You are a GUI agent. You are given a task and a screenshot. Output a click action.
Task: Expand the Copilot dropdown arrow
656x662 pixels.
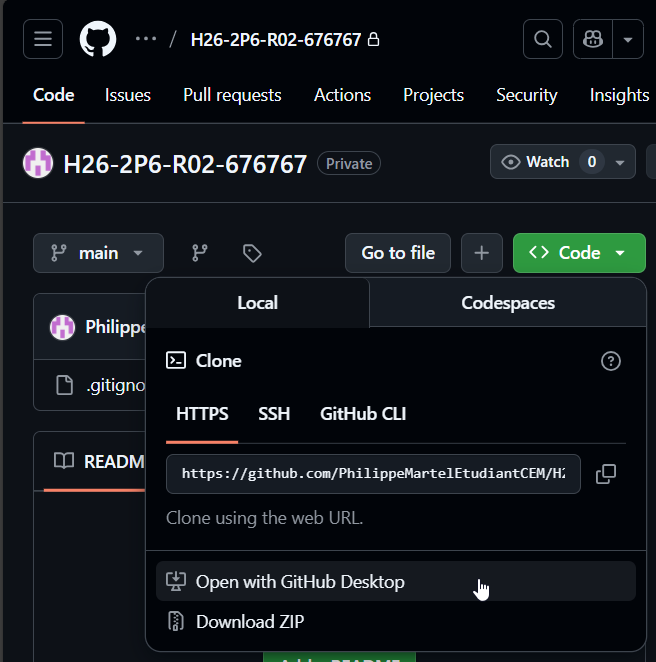628,39
